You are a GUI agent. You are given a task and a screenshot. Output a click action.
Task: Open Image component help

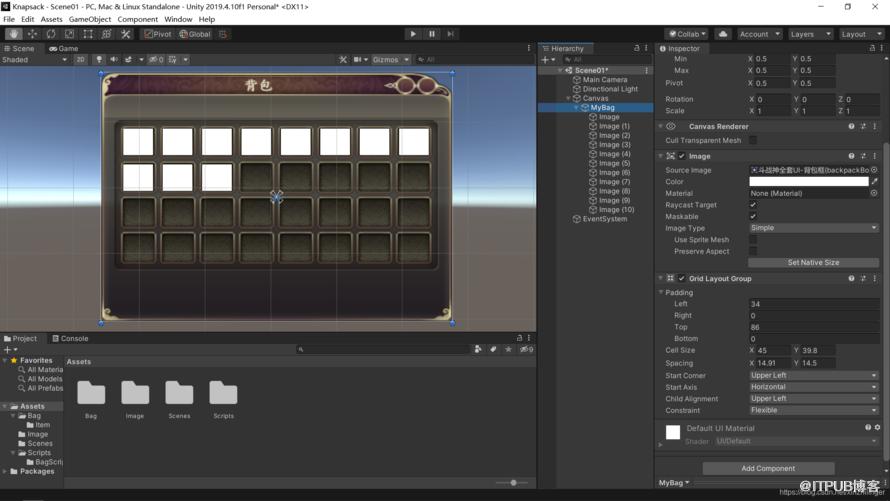(x=851, y=156)
